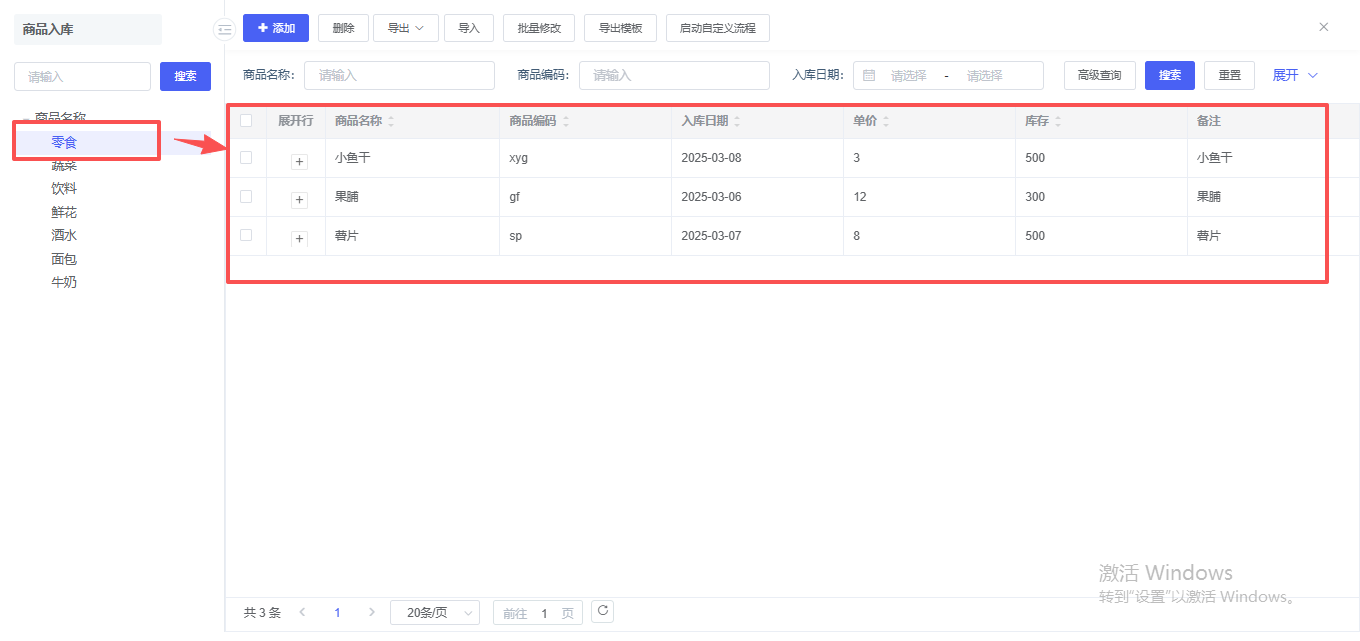The width and height of the screenshot is (1360, 641).
Task: Select 饮料 category in tree
Action: coord(64,189)
